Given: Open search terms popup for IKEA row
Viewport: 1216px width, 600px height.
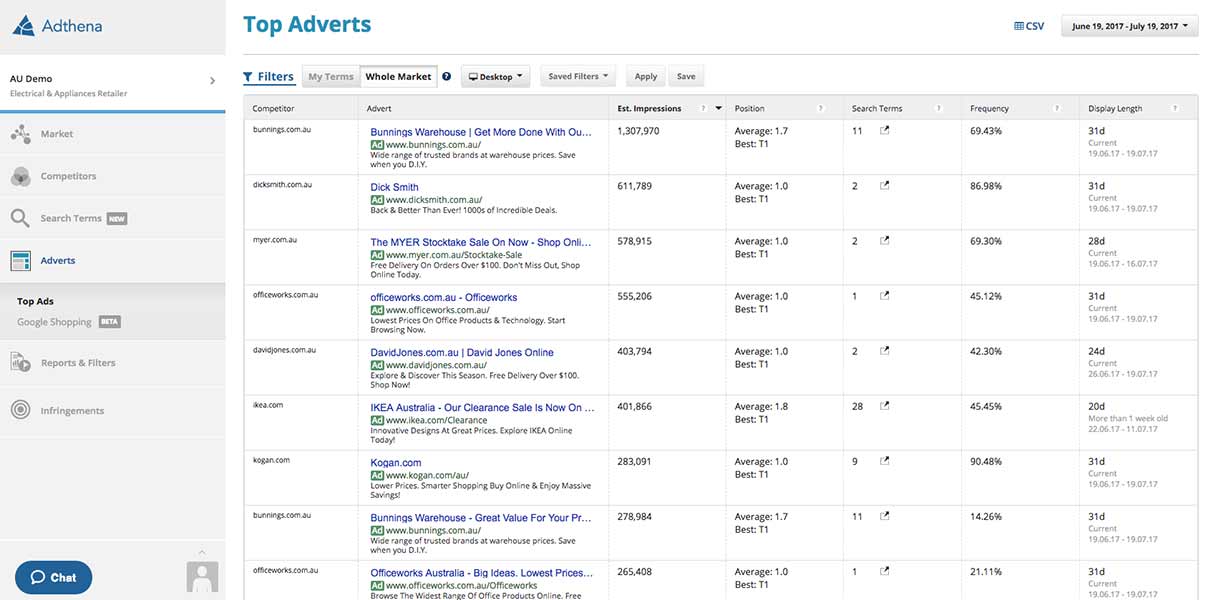Looking at the screenshot, I should [x=884, y=406].
